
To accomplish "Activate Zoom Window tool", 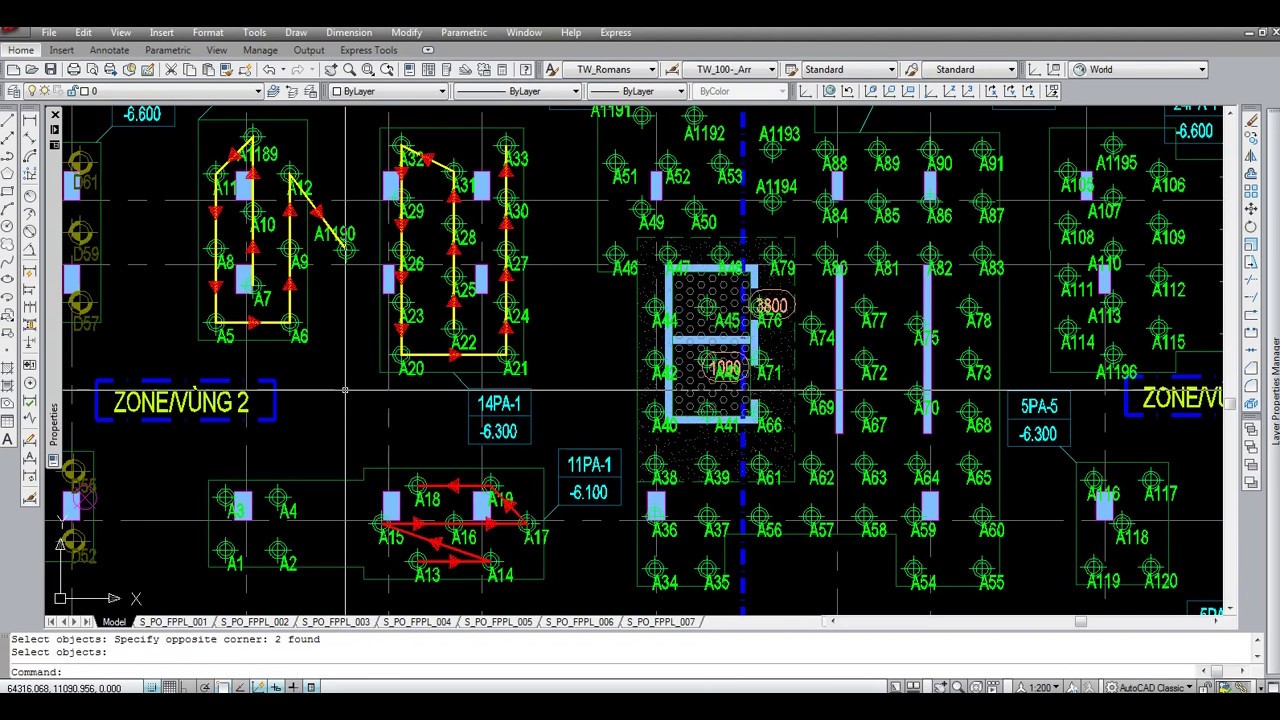I will click(368, 69).
